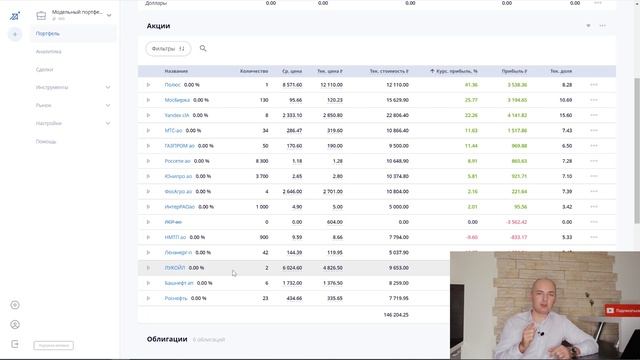
Task: Open three-dot menu for Yandex clA row
Action: [594, 115]
